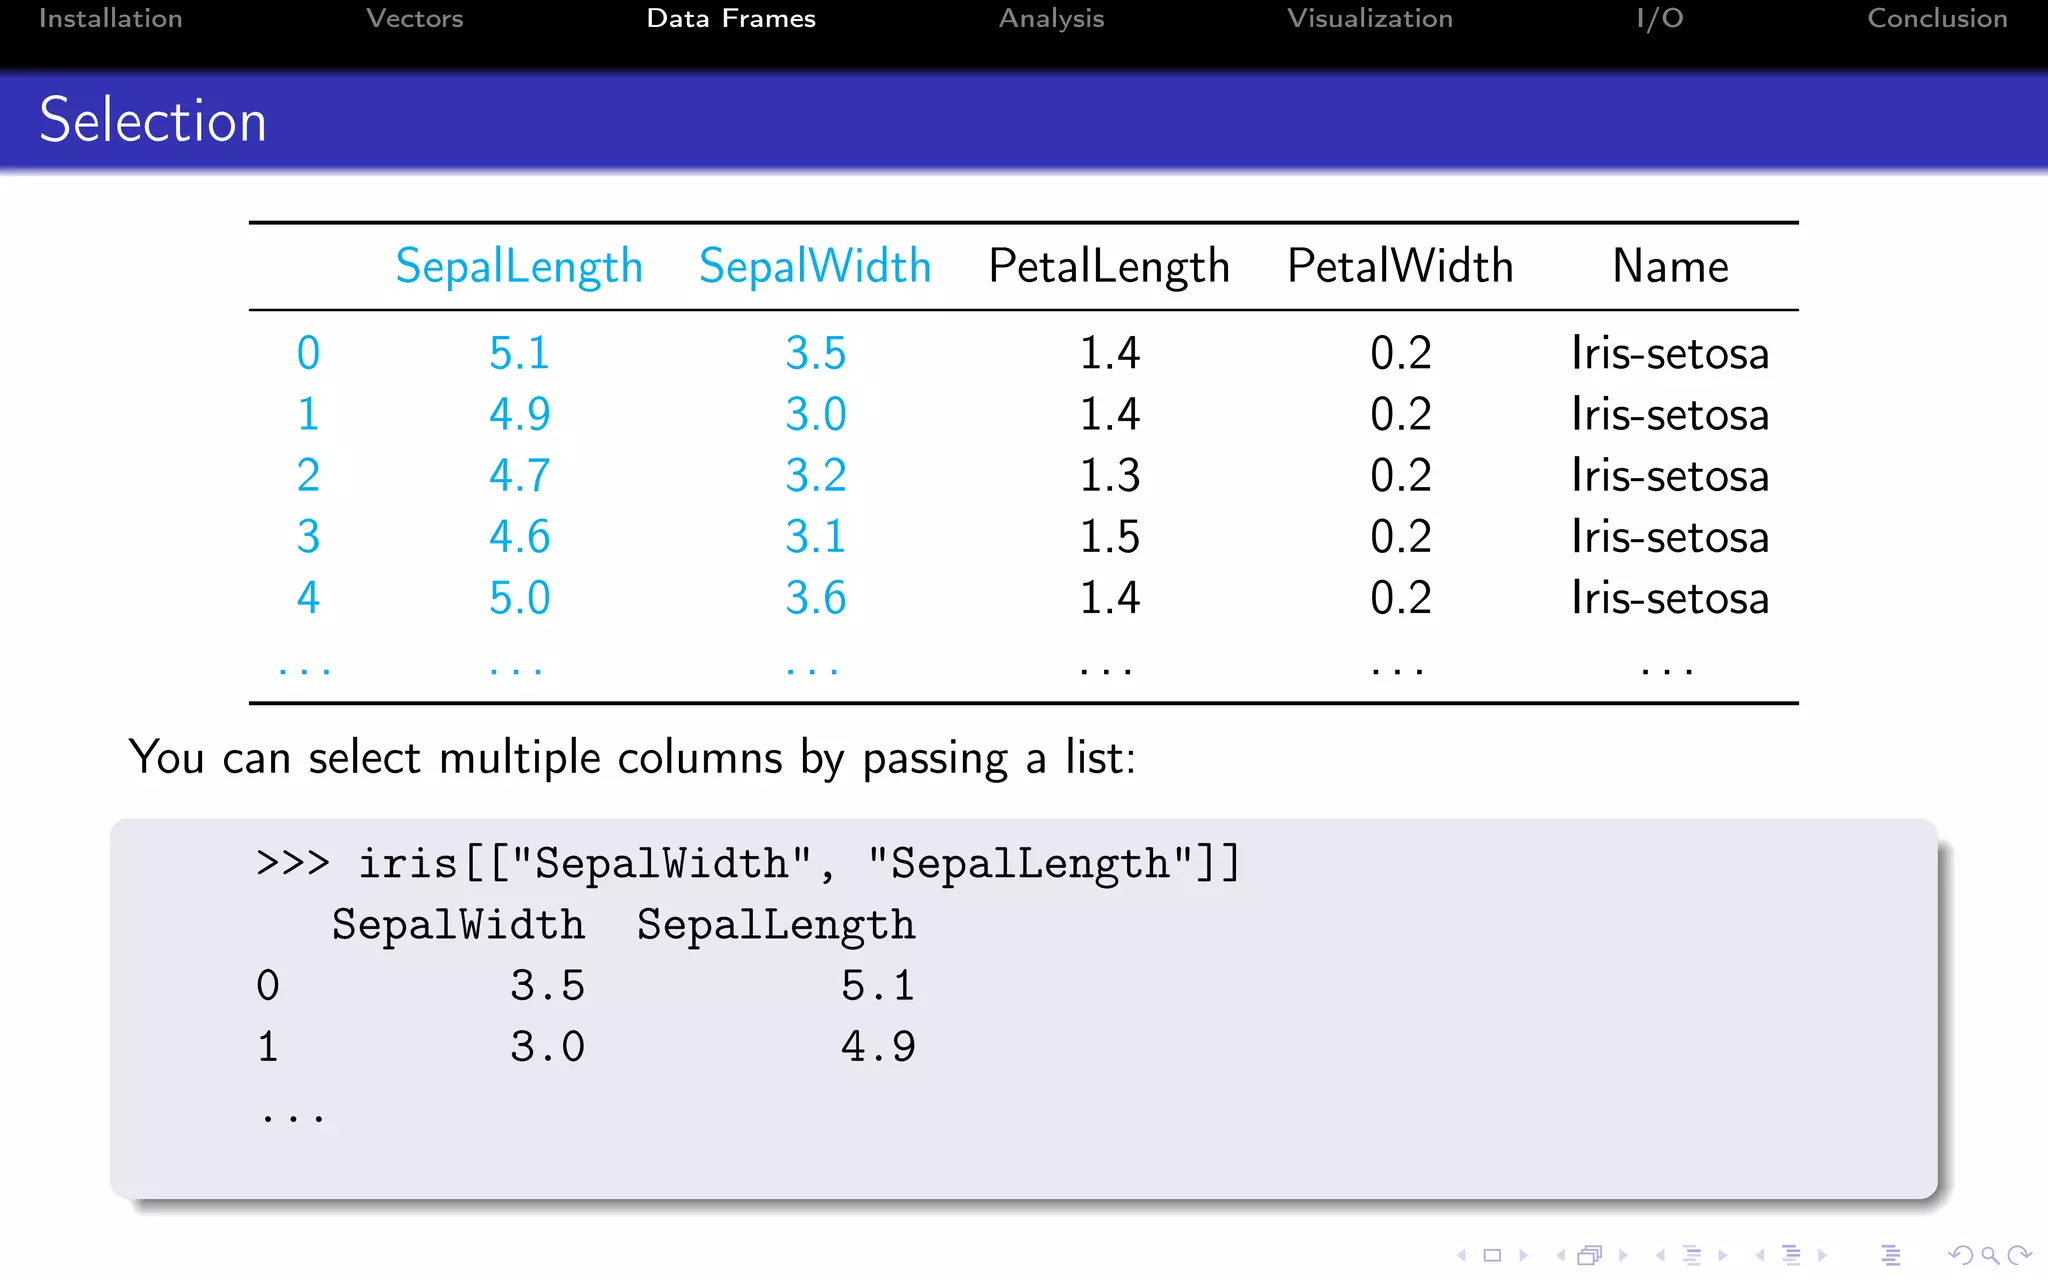Click Iris-setosa in row 0
The image size is (2048, 1280).
click(1670, 353)
